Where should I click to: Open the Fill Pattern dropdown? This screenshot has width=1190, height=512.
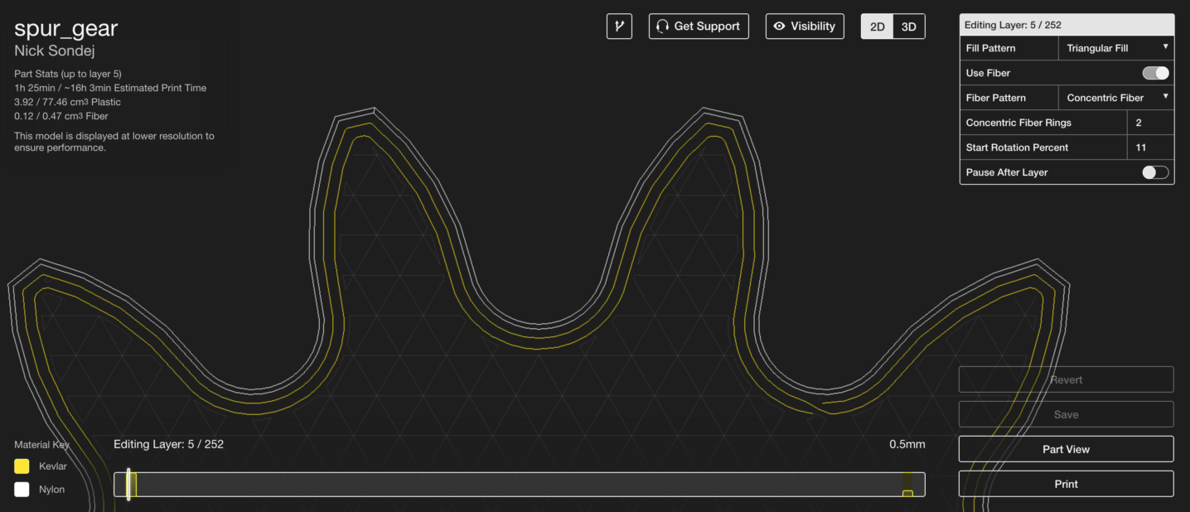[x=1115, y=48]
